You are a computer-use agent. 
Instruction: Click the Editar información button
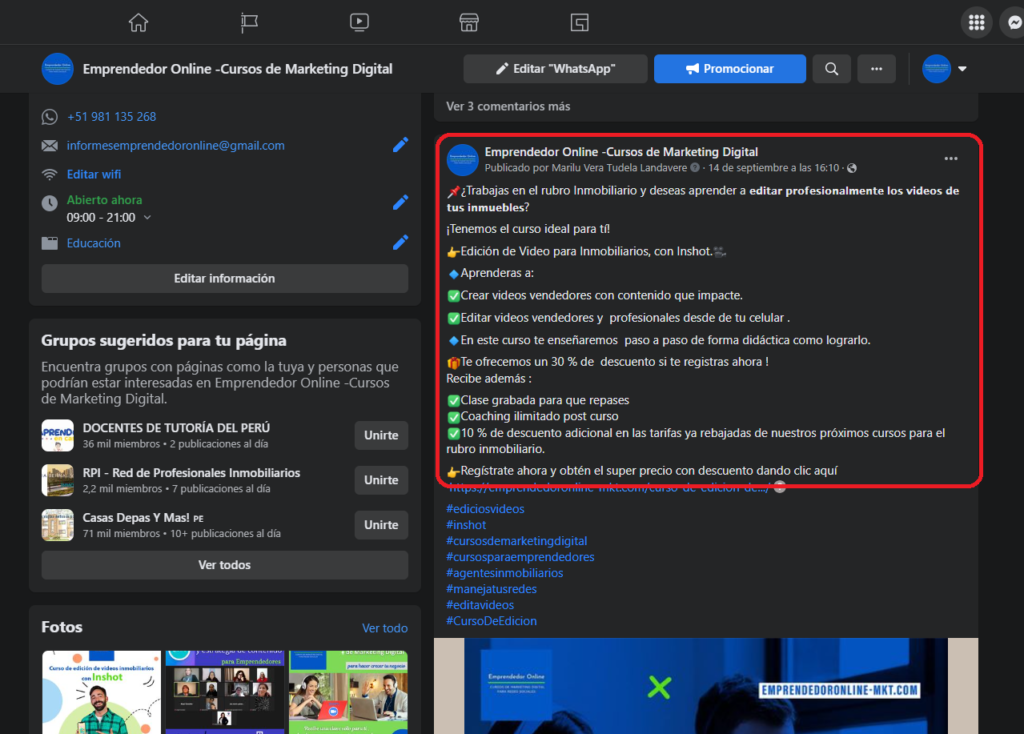pos(224,278)
